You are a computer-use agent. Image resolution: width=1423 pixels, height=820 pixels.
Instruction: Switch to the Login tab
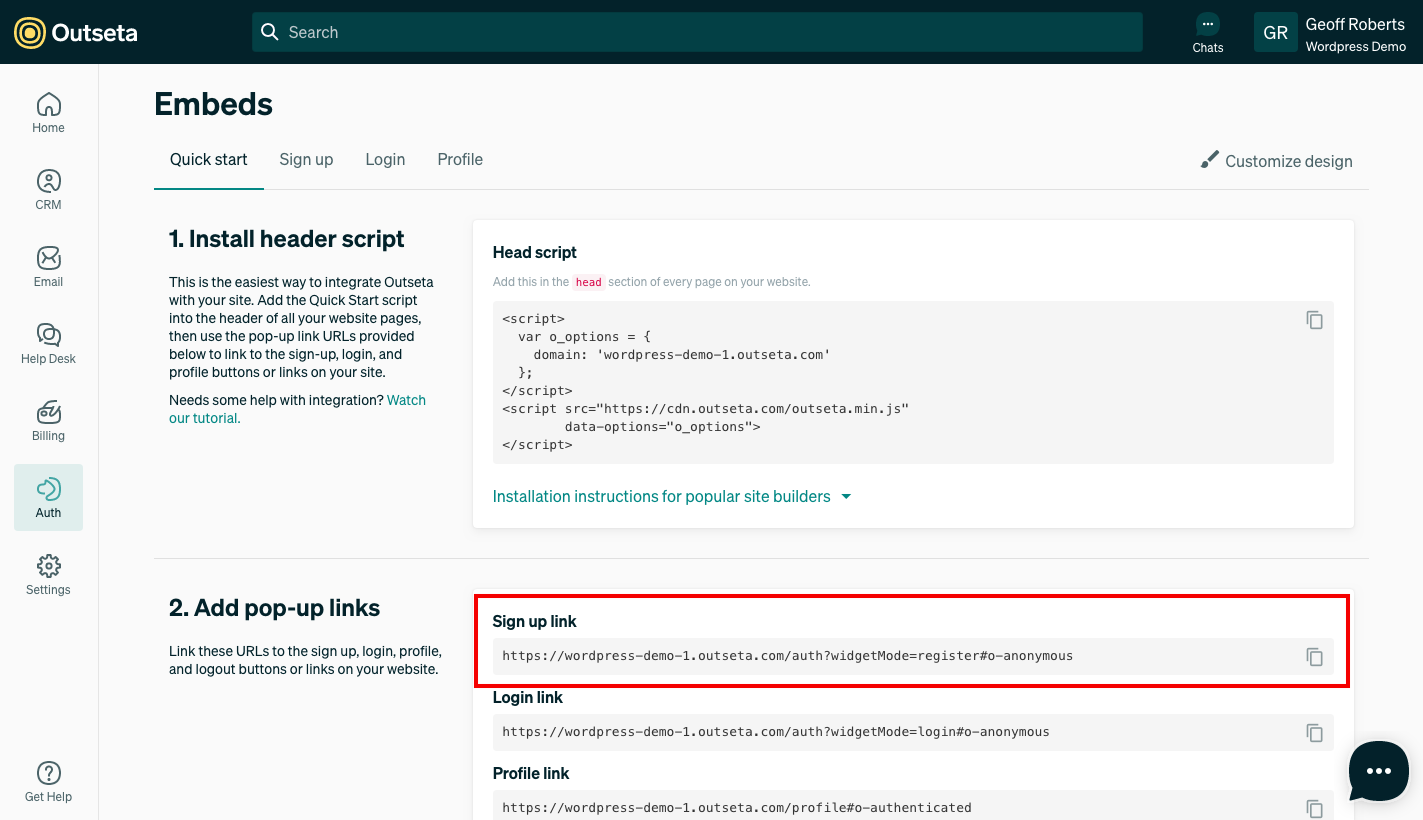click(385, 160)
